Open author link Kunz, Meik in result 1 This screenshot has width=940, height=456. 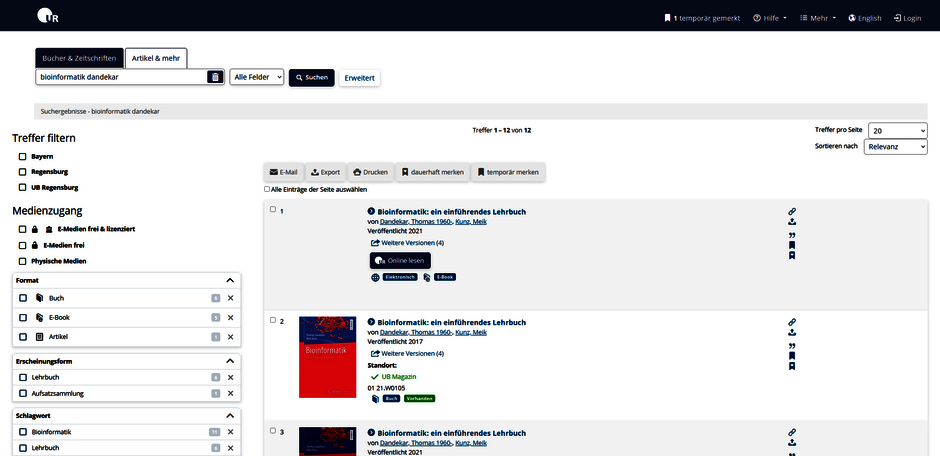click(x=473, y=222)
